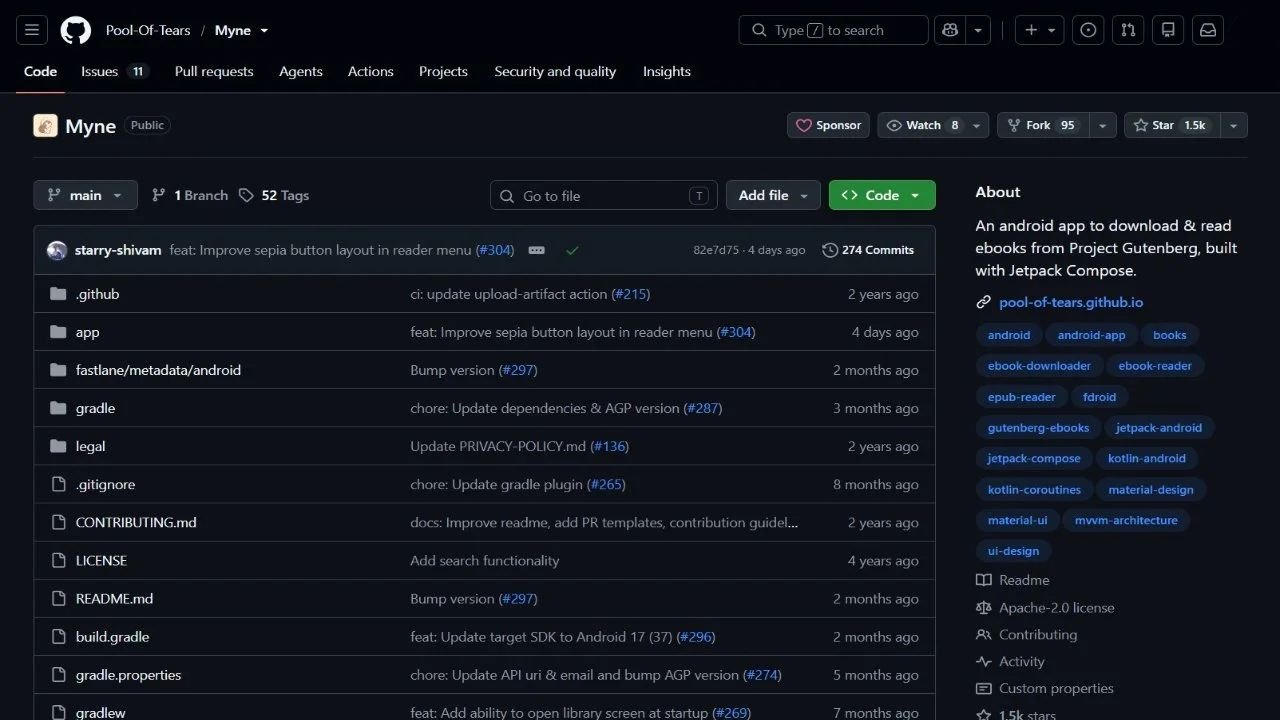Select the jetpack-compose topic tag

(1034, 458)
